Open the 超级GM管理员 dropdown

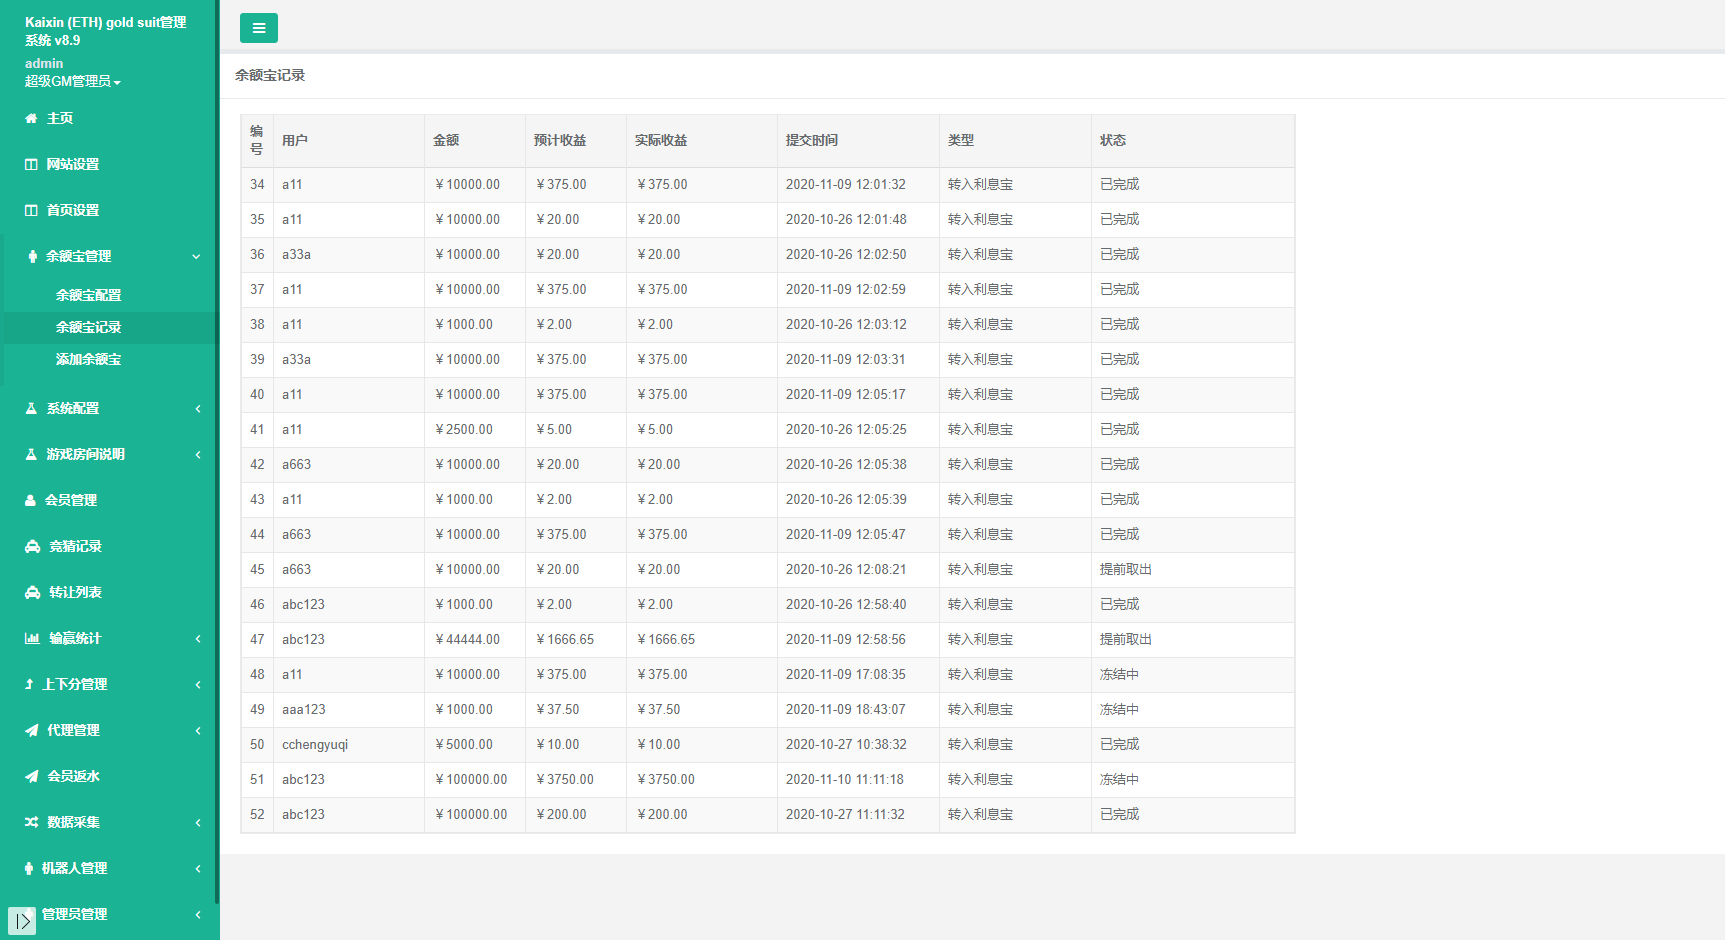(72, 82)
